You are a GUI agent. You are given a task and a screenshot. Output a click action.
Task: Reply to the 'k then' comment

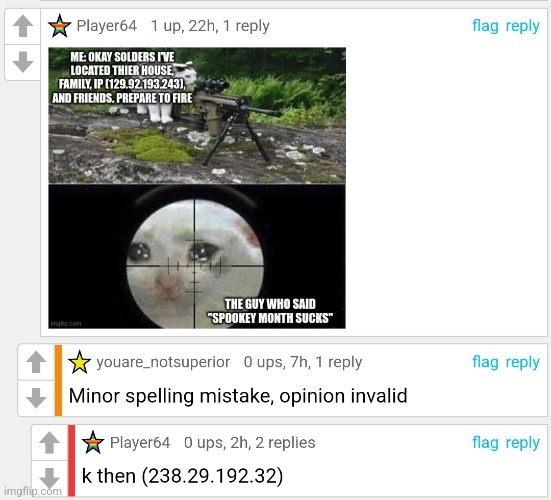point(523,443)
